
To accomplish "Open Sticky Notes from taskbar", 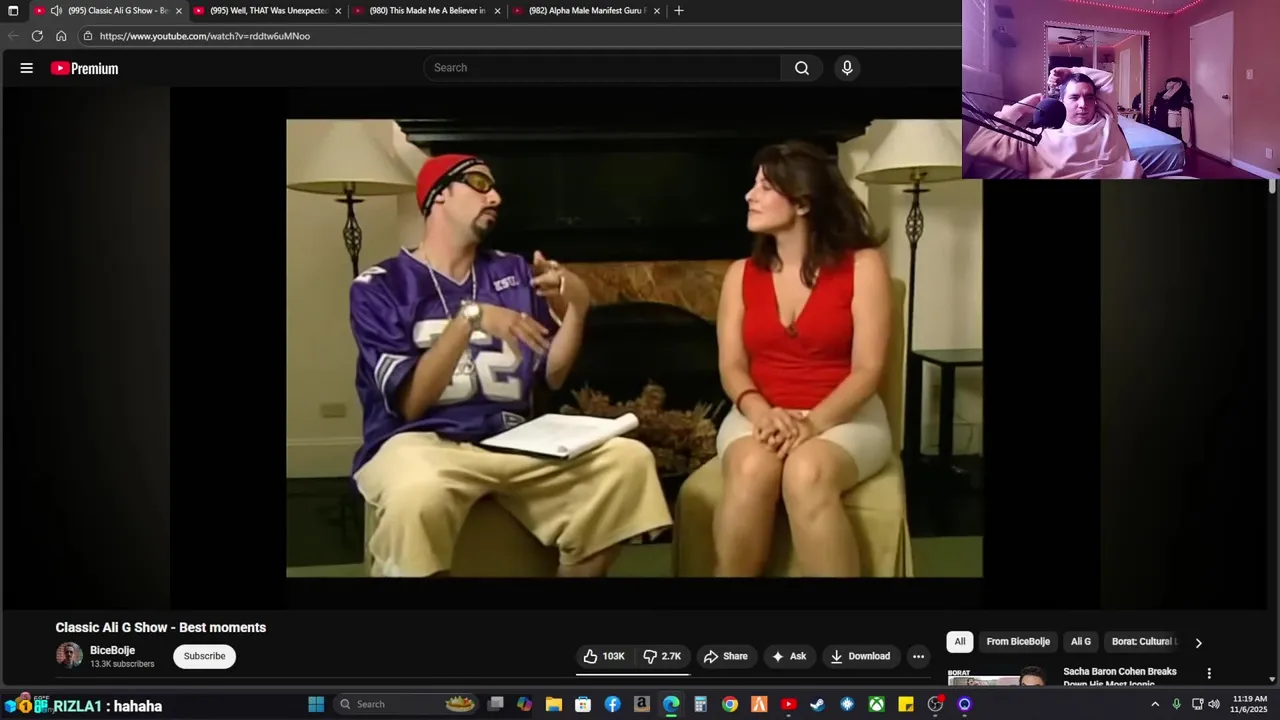I will 906,704.
